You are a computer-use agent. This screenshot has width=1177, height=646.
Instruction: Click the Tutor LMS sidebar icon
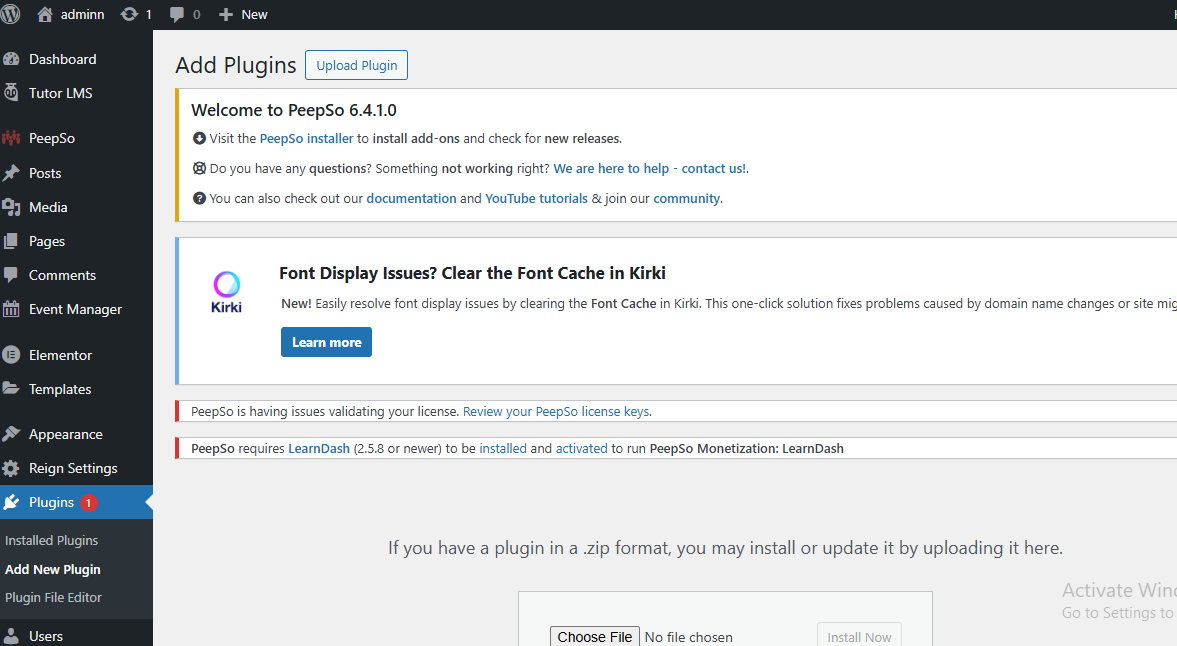click(x=18, y=93)
